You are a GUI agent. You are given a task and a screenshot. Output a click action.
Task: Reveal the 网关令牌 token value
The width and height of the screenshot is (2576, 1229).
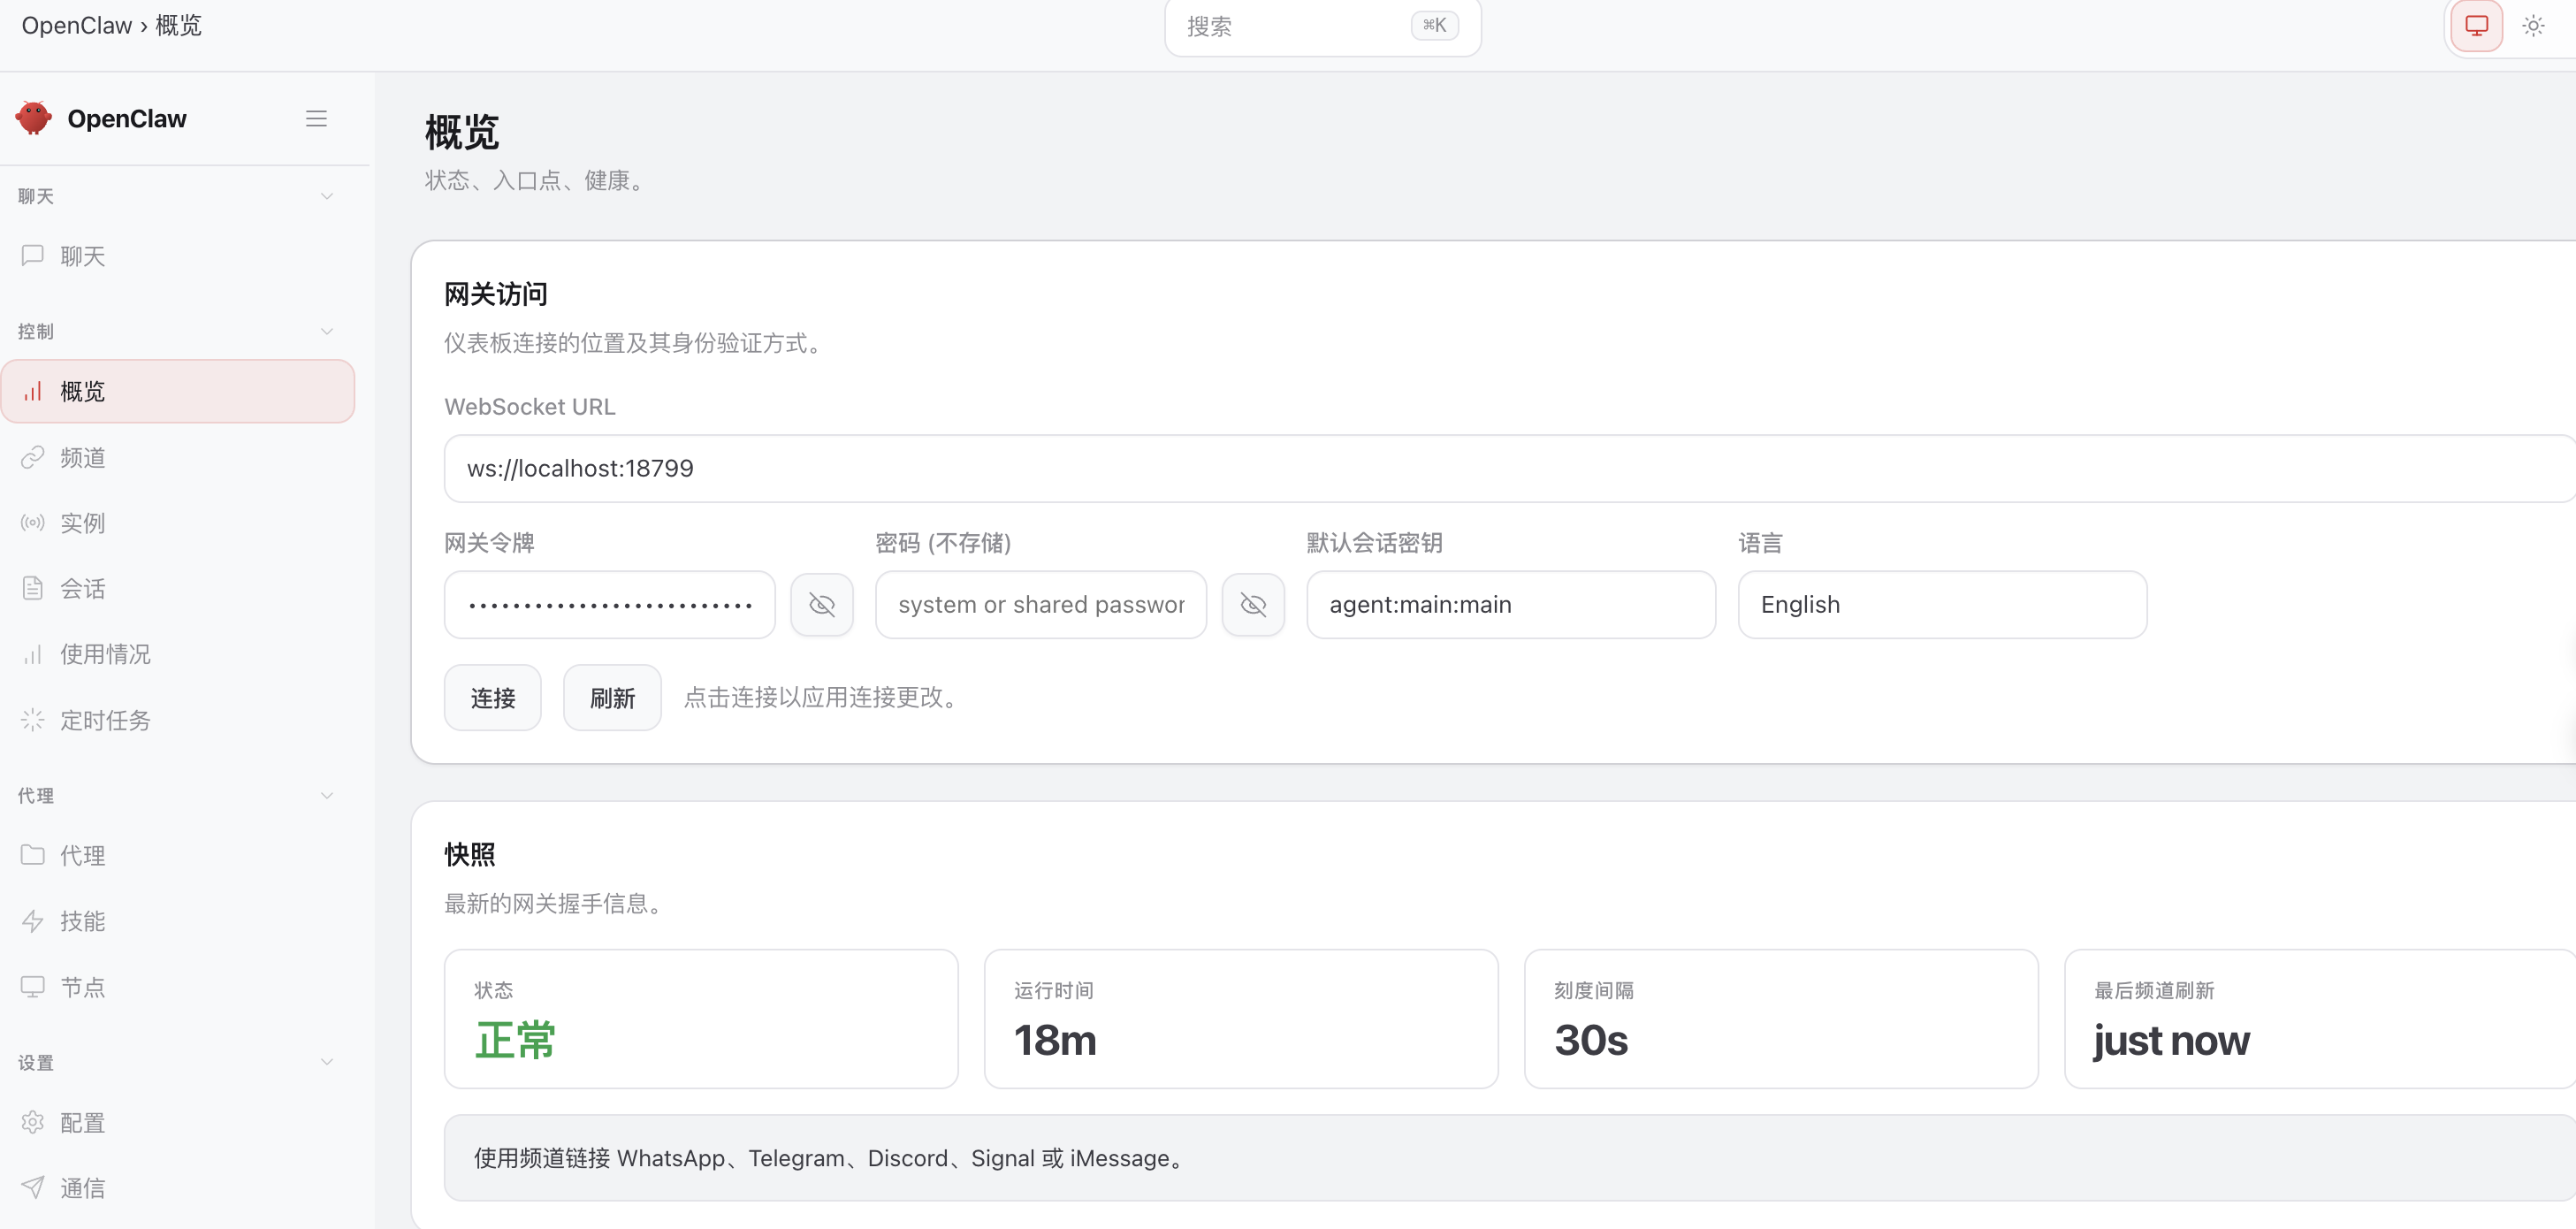[x=822, y=604]
